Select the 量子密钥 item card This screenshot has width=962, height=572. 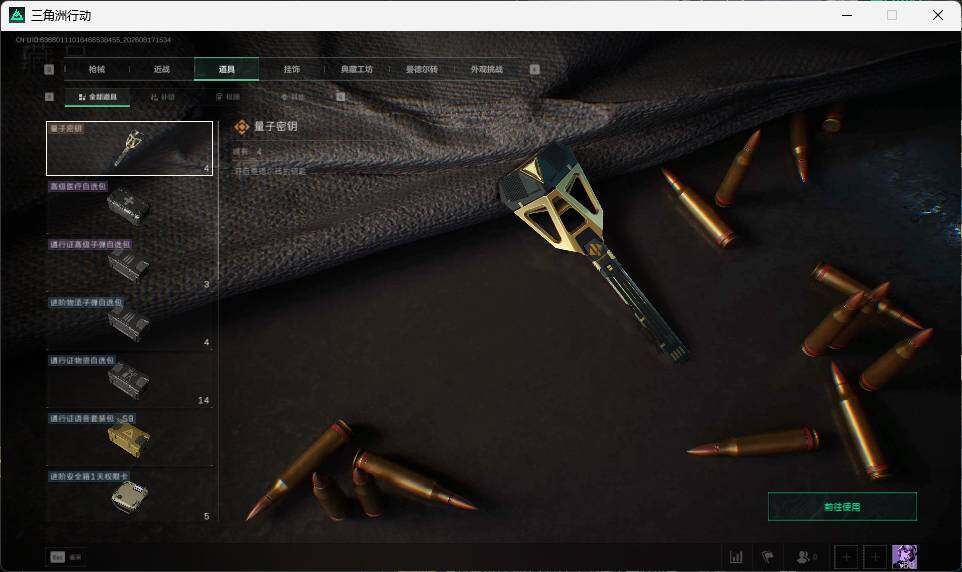[x=129, y=149]
